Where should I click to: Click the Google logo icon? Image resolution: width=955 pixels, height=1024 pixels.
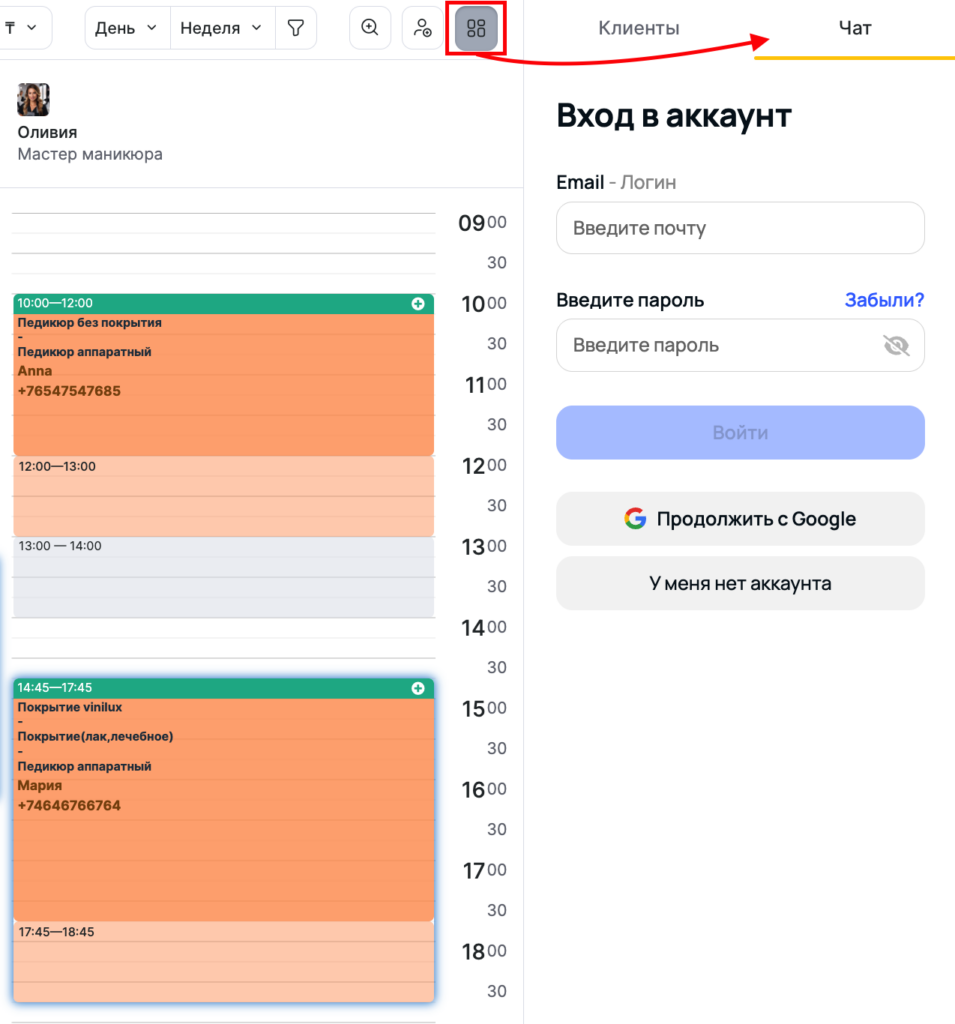635,519
